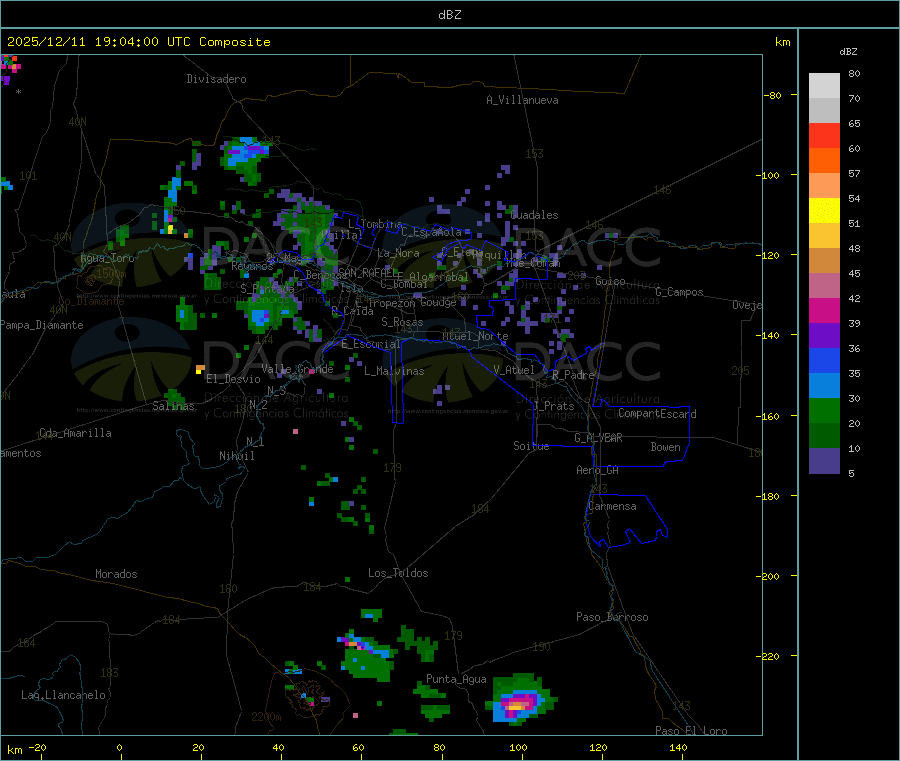
Task: Click the Divisadero map label
Action: coord(216,79)
